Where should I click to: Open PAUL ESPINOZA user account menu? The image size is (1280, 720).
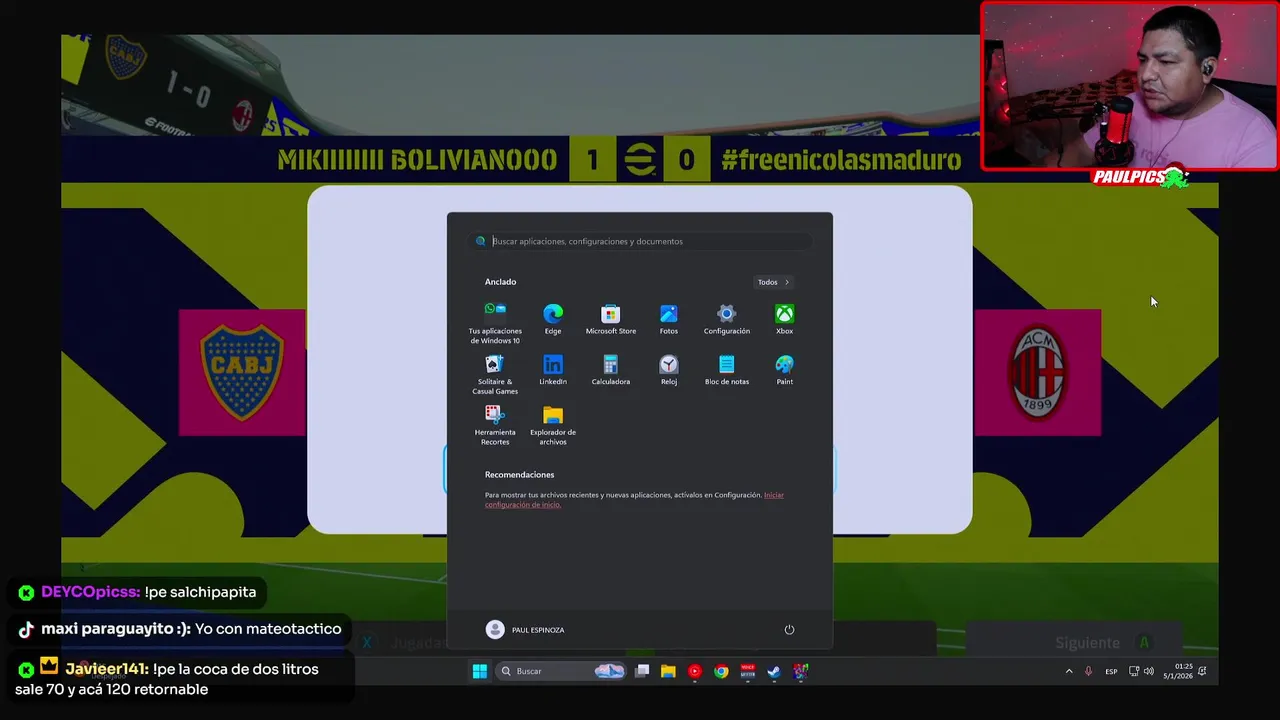pos(525,630)
